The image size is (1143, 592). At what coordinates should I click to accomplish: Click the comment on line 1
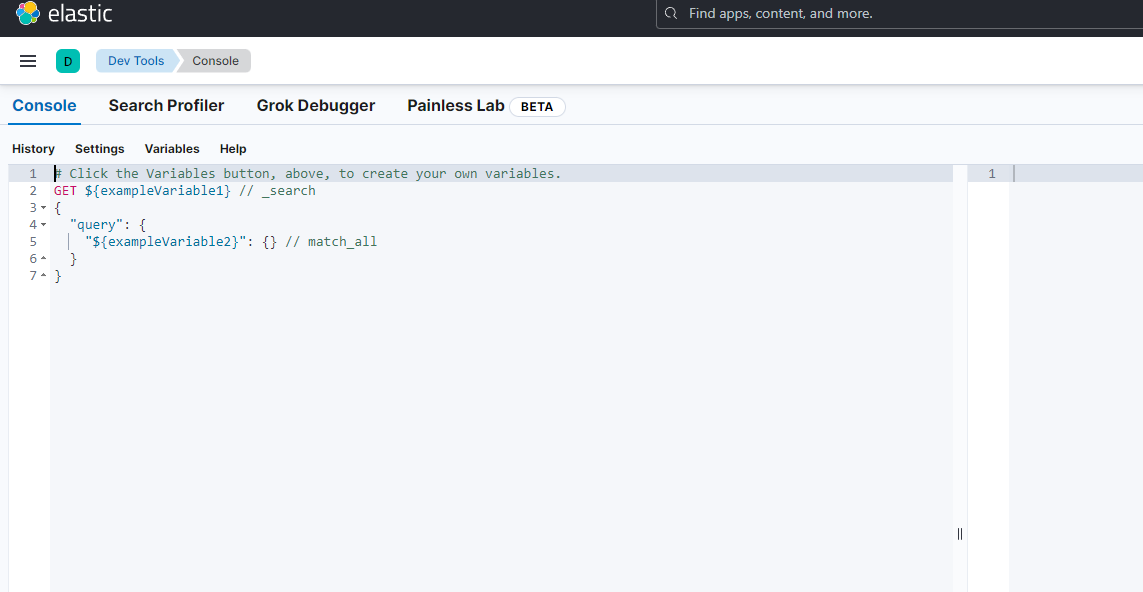(x=308, y=174)
